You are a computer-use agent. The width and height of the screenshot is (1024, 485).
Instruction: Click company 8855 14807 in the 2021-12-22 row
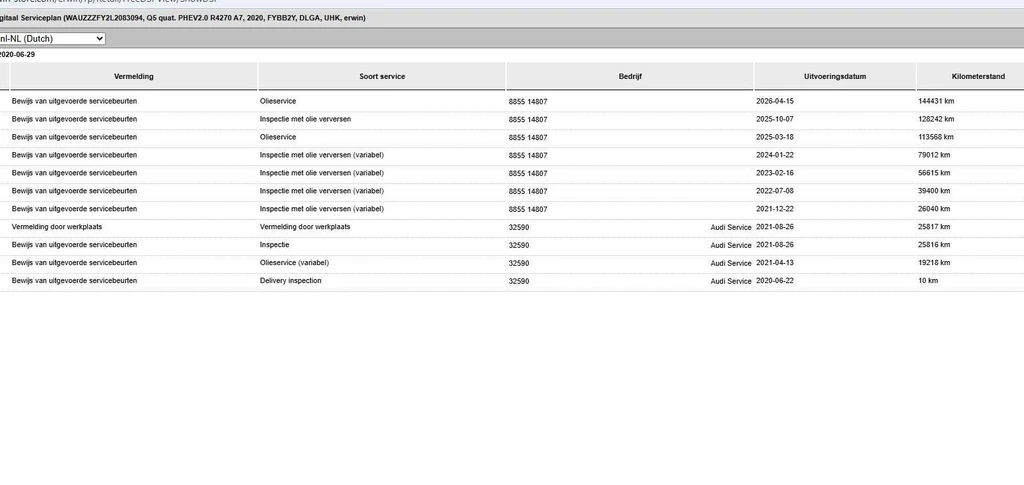click(528, 210)
